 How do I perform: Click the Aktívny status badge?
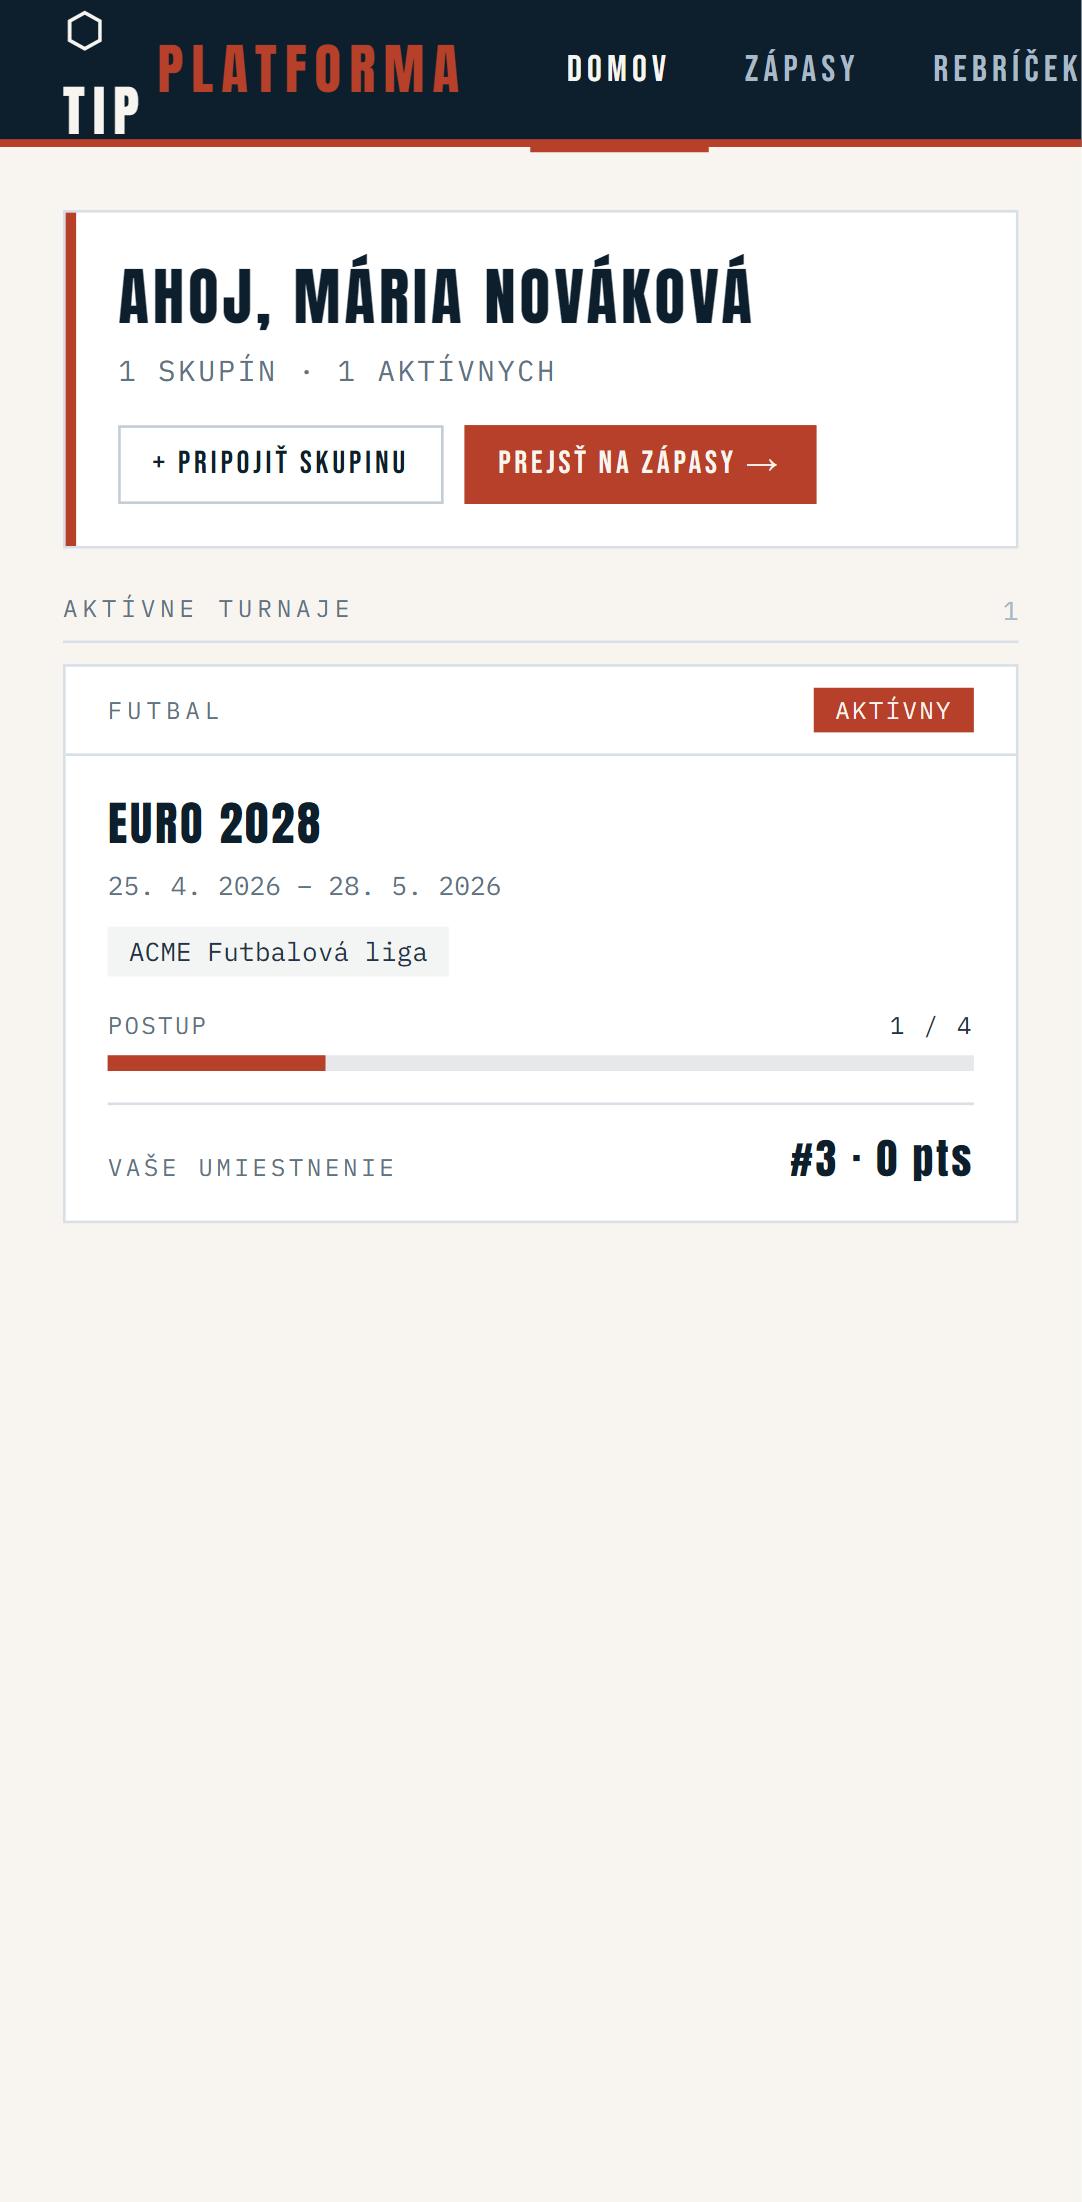point(893,711)
